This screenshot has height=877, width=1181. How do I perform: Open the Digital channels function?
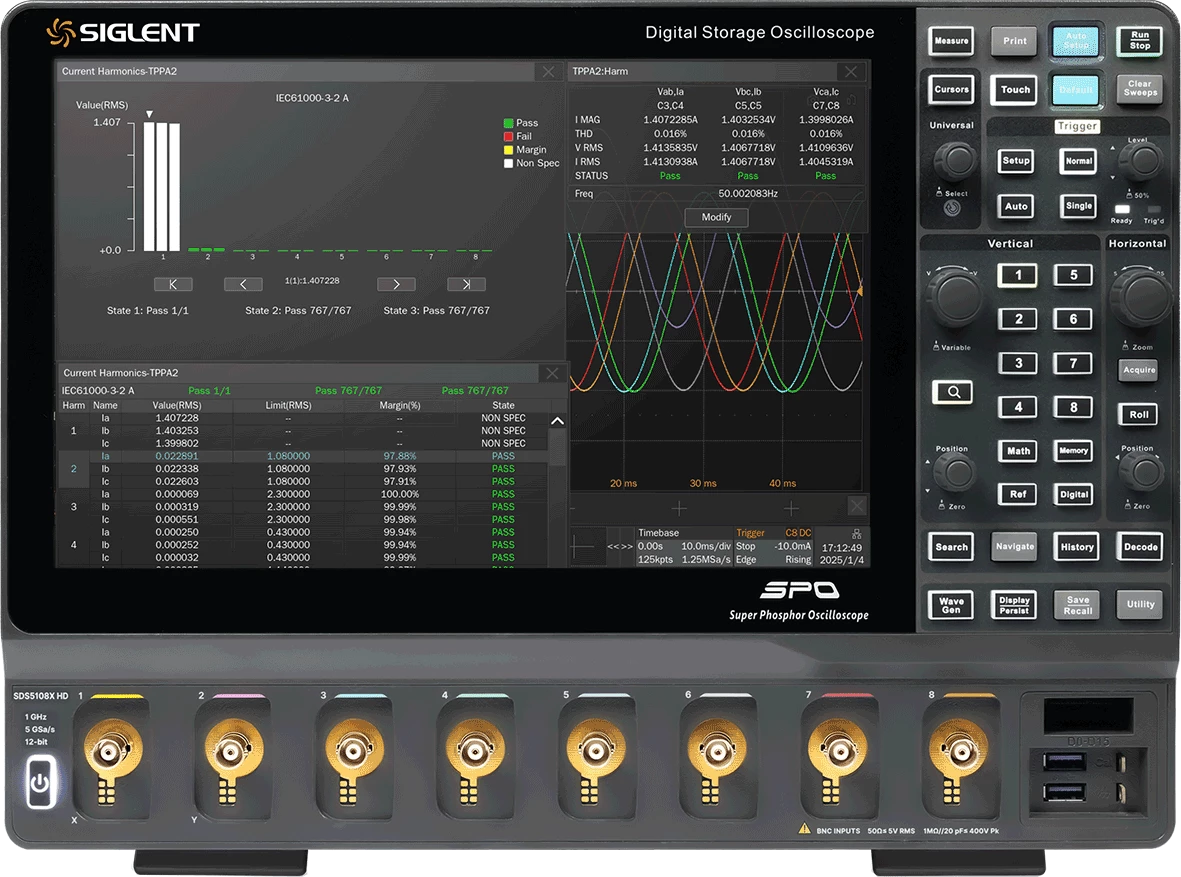tap(1073, 494)
